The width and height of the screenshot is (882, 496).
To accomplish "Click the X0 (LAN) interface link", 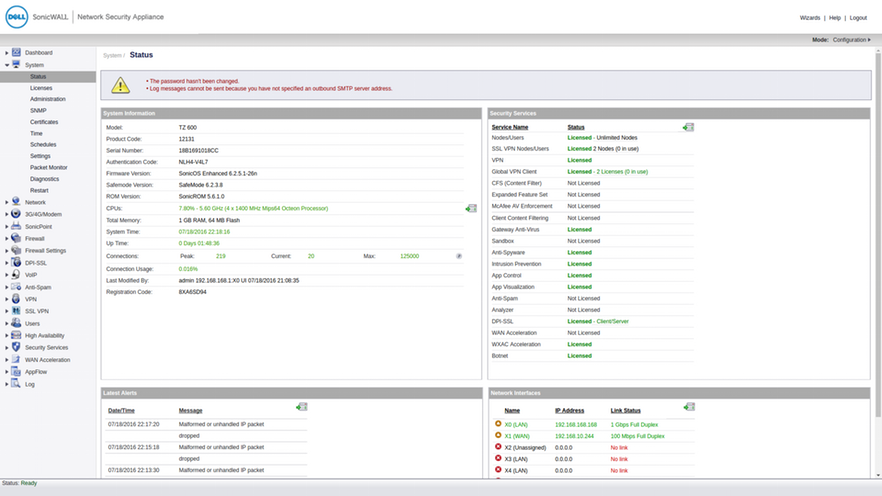I will tap(516, 425).
